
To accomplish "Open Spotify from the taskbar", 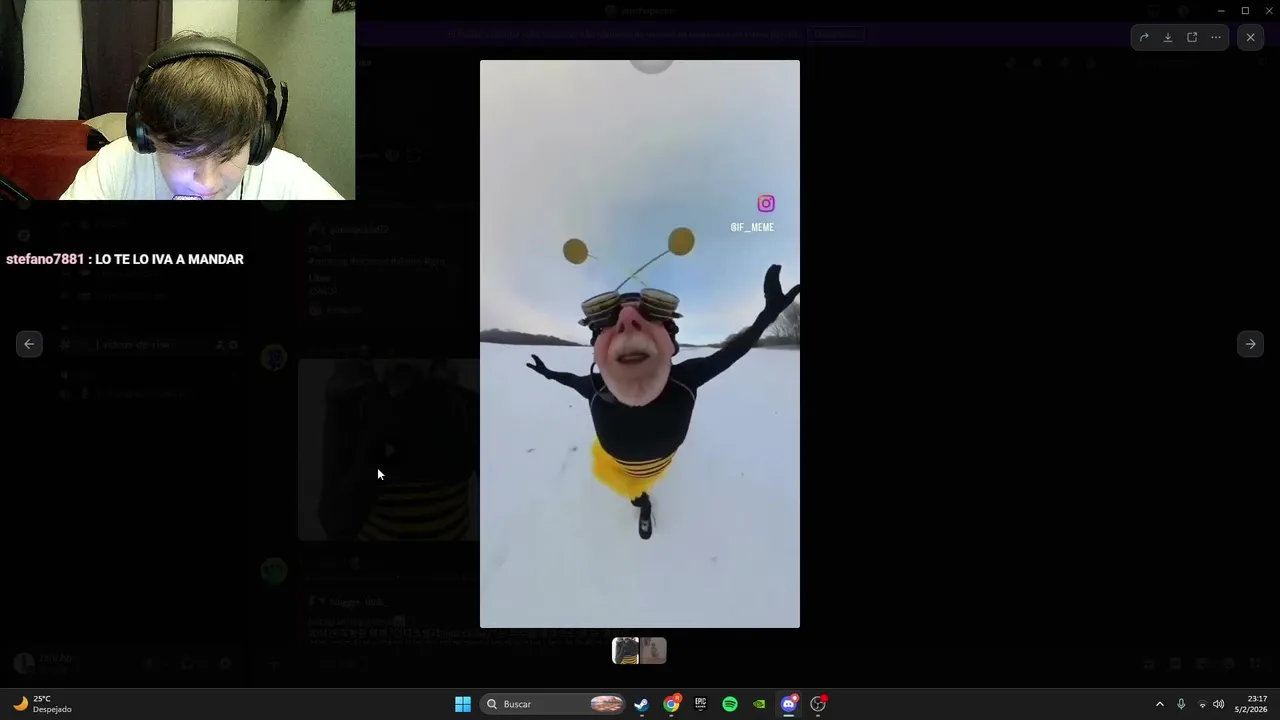I will pyautogui.click(x=730, y=704).
